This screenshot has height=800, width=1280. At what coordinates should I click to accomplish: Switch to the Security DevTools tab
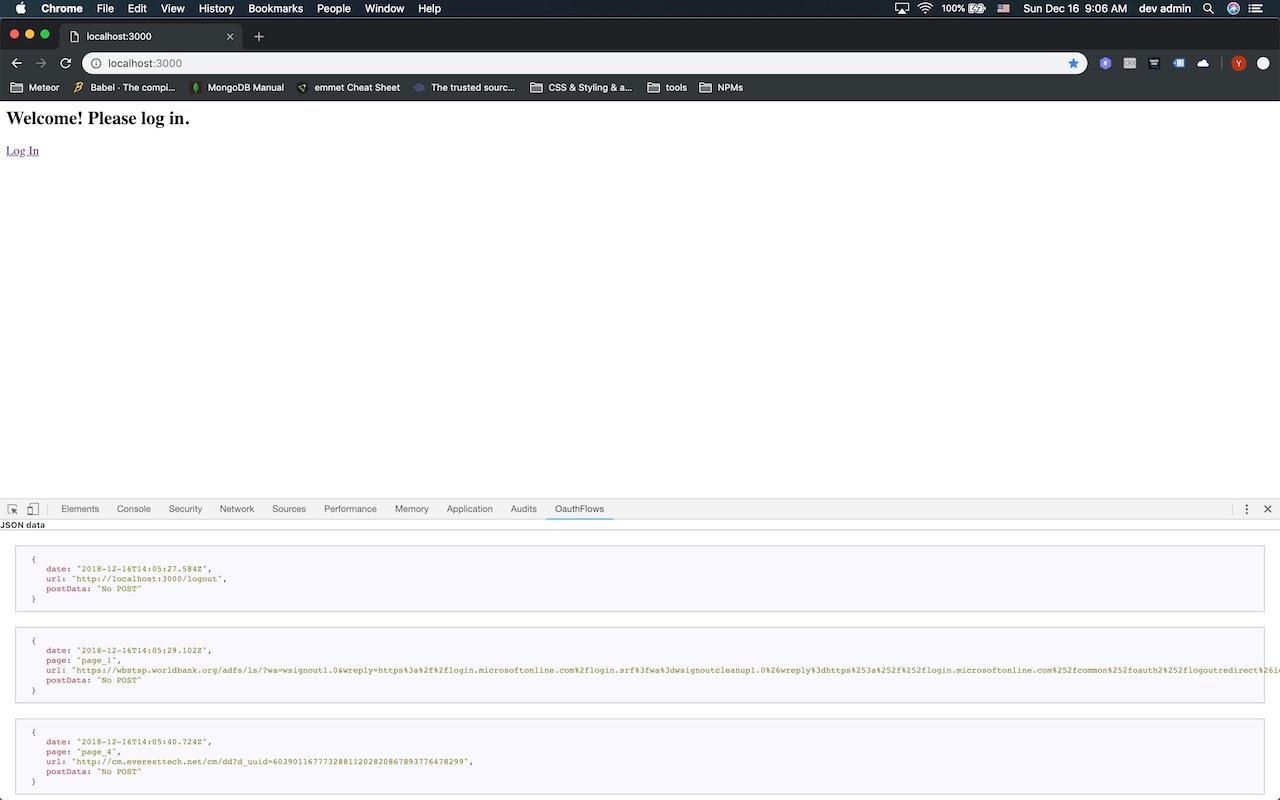[x=185, y=509]
